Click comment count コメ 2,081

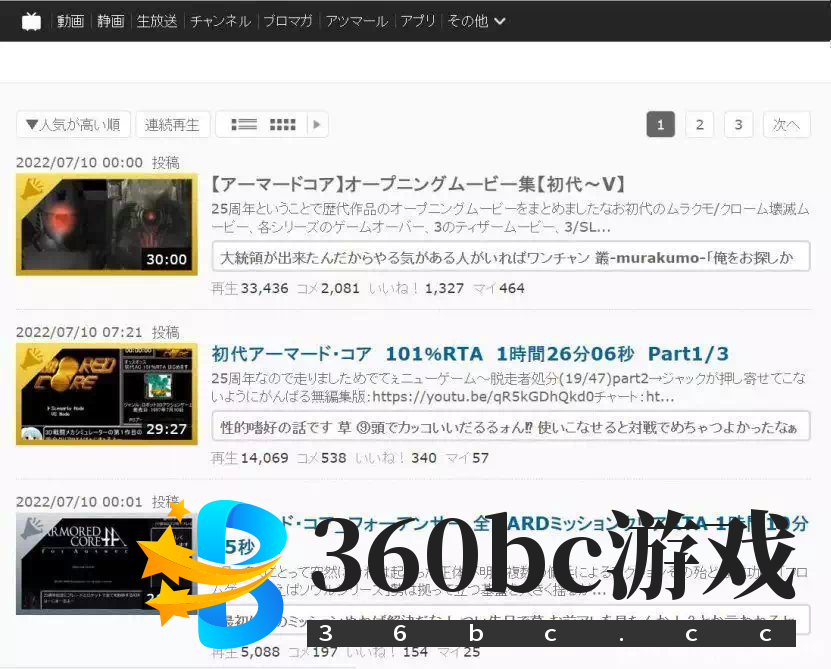tap(328, 288)
